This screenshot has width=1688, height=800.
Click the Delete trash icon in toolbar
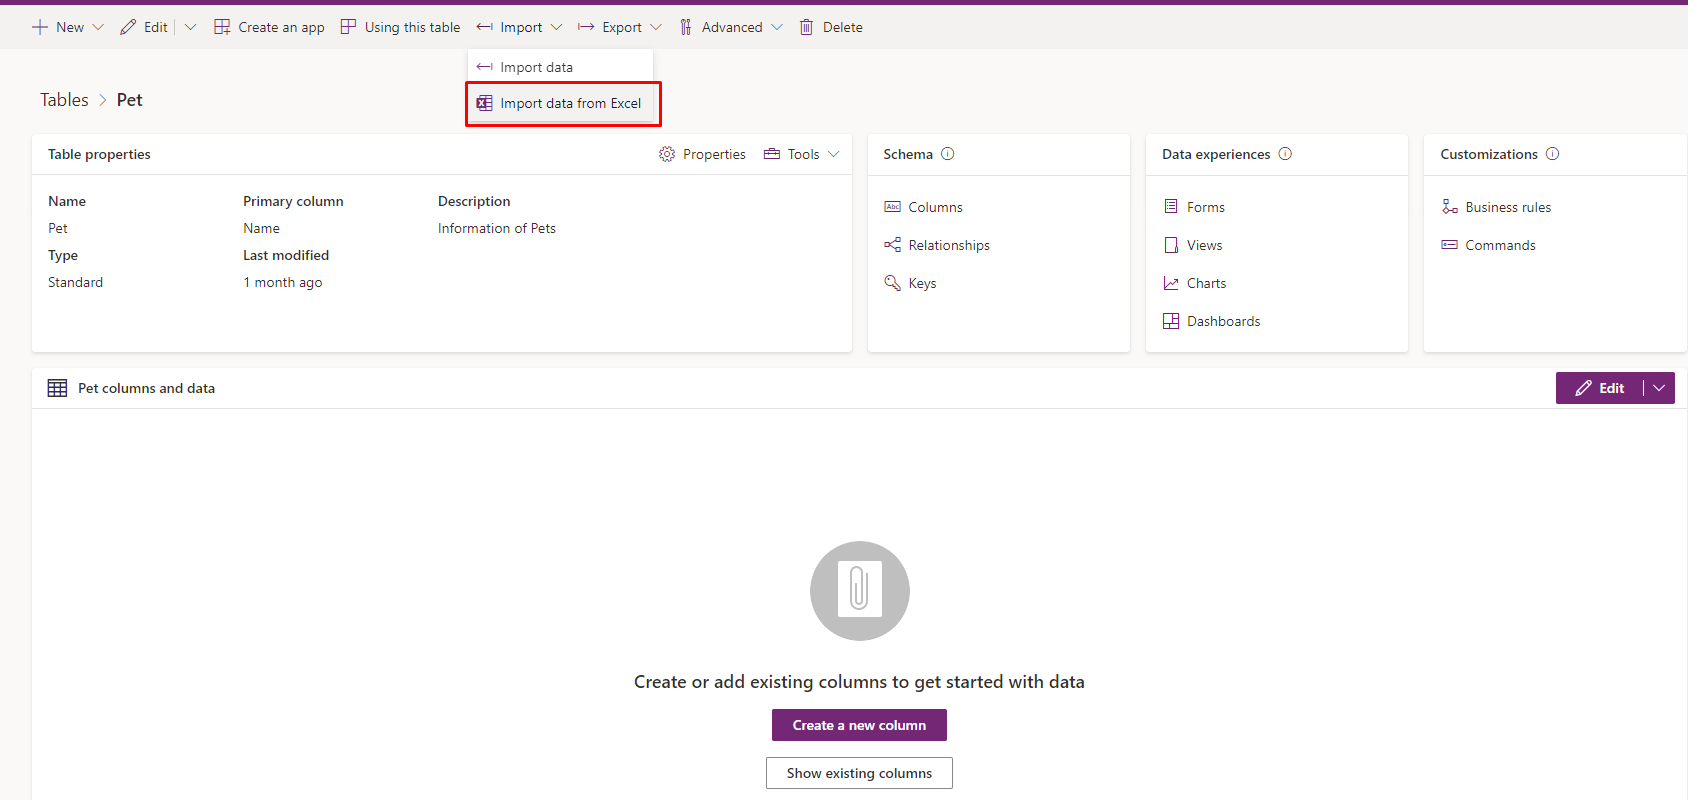pos(806,27)
